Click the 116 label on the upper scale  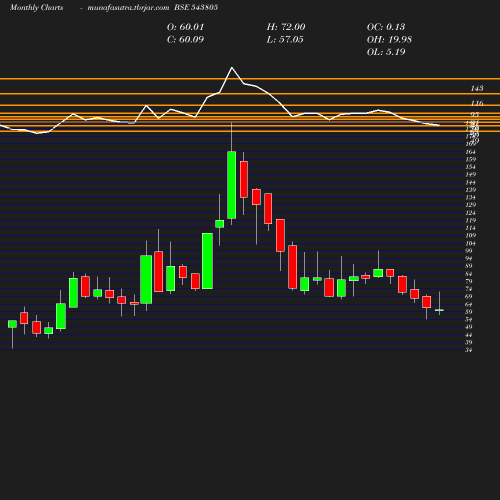[477, 103]
